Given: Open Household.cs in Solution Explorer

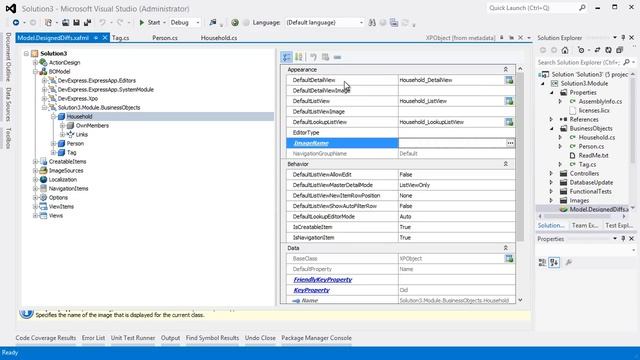Looking at the screenshot, I should click(x=596, y=138).
